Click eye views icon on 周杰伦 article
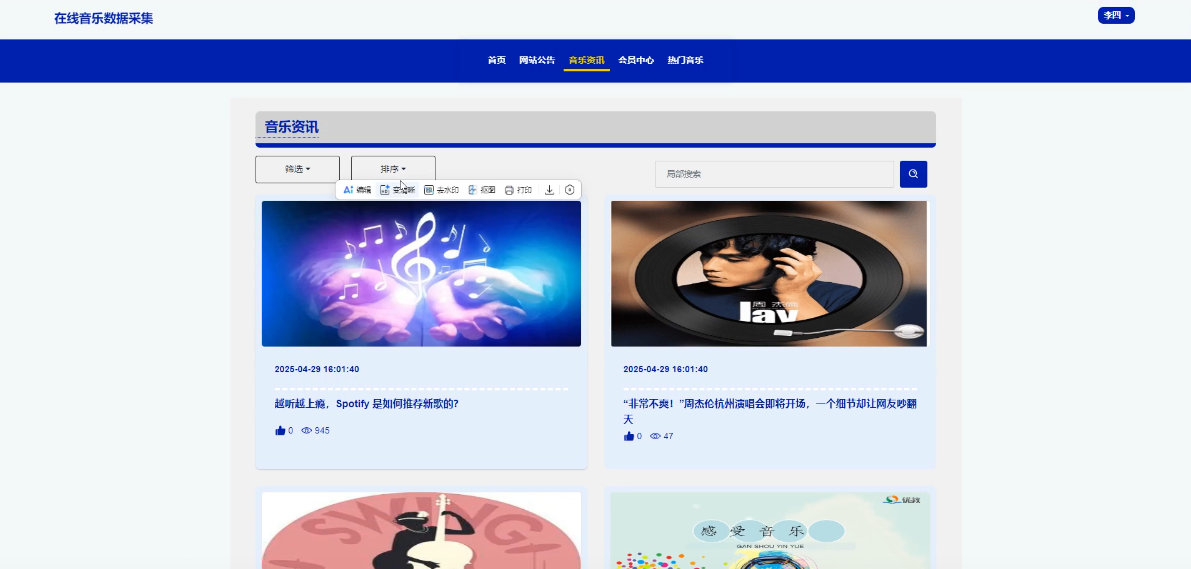The image size is (1191, 569). 656,436
